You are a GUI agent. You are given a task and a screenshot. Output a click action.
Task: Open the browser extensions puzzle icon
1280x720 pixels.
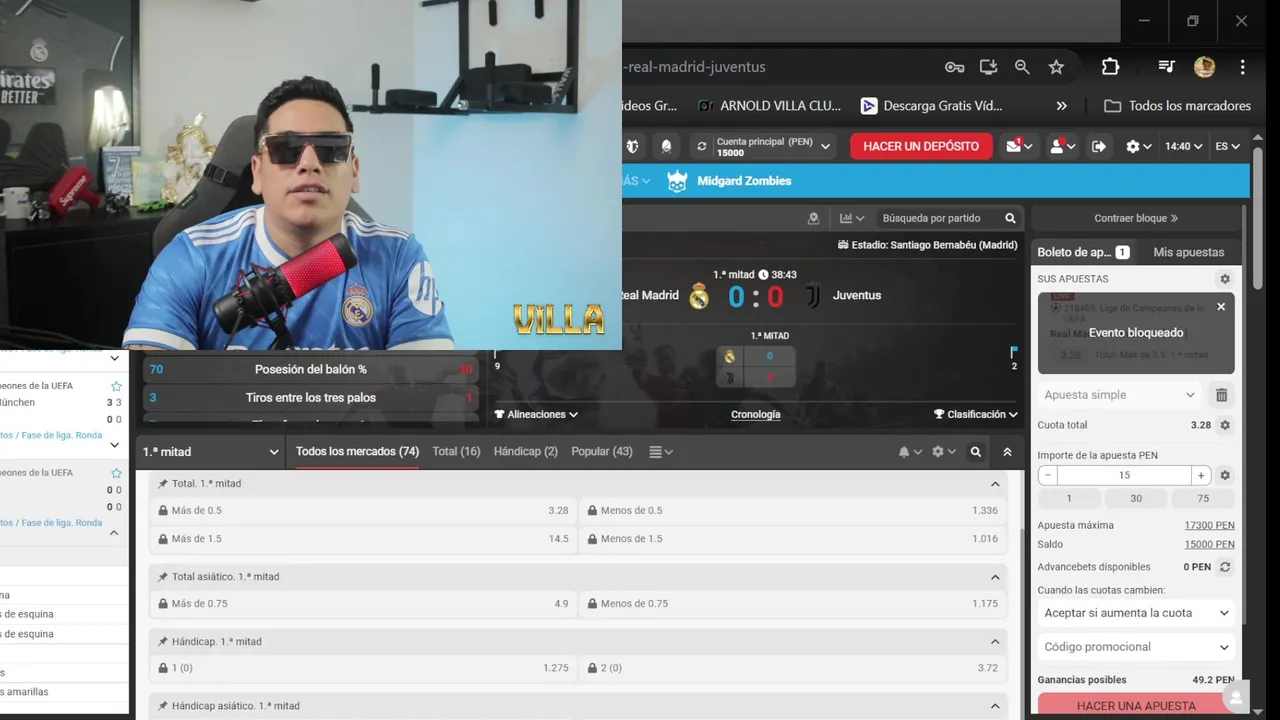(x=1110, y=67)
